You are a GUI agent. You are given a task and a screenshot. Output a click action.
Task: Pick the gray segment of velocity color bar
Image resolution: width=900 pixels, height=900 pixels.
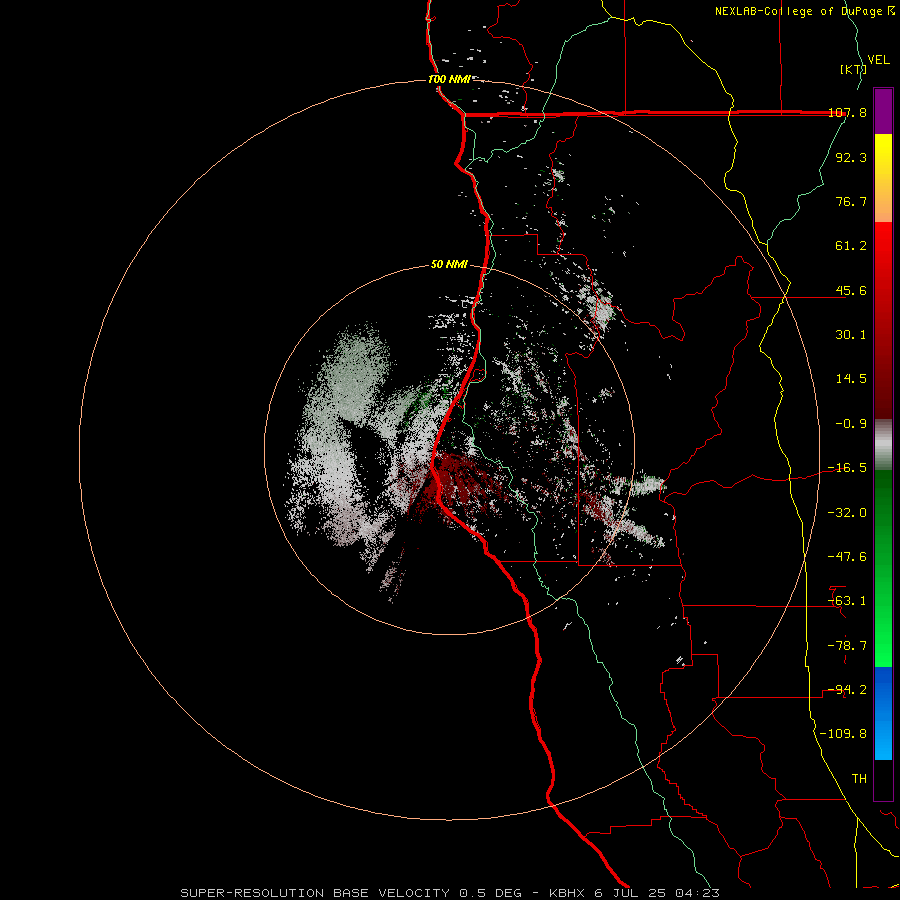tap(883, 445)
